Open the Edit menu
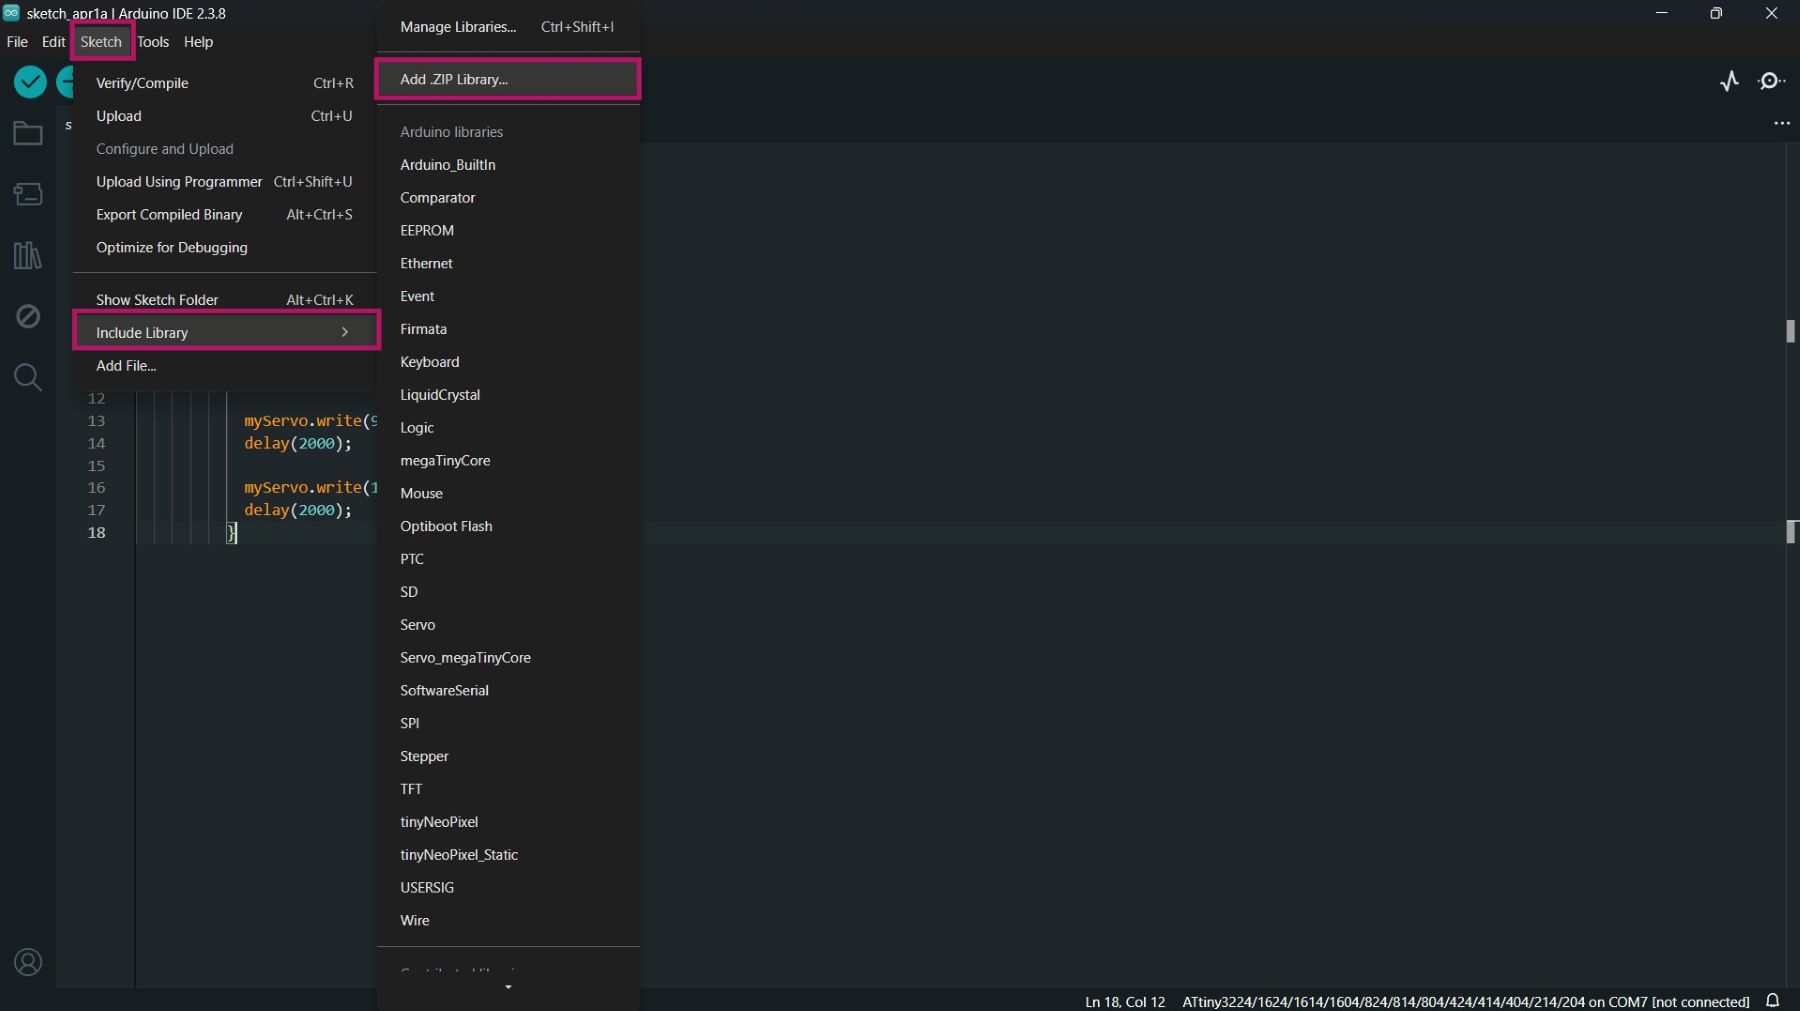The width and height of the screenshot is (1800, 1011). (x=53, y=42)
